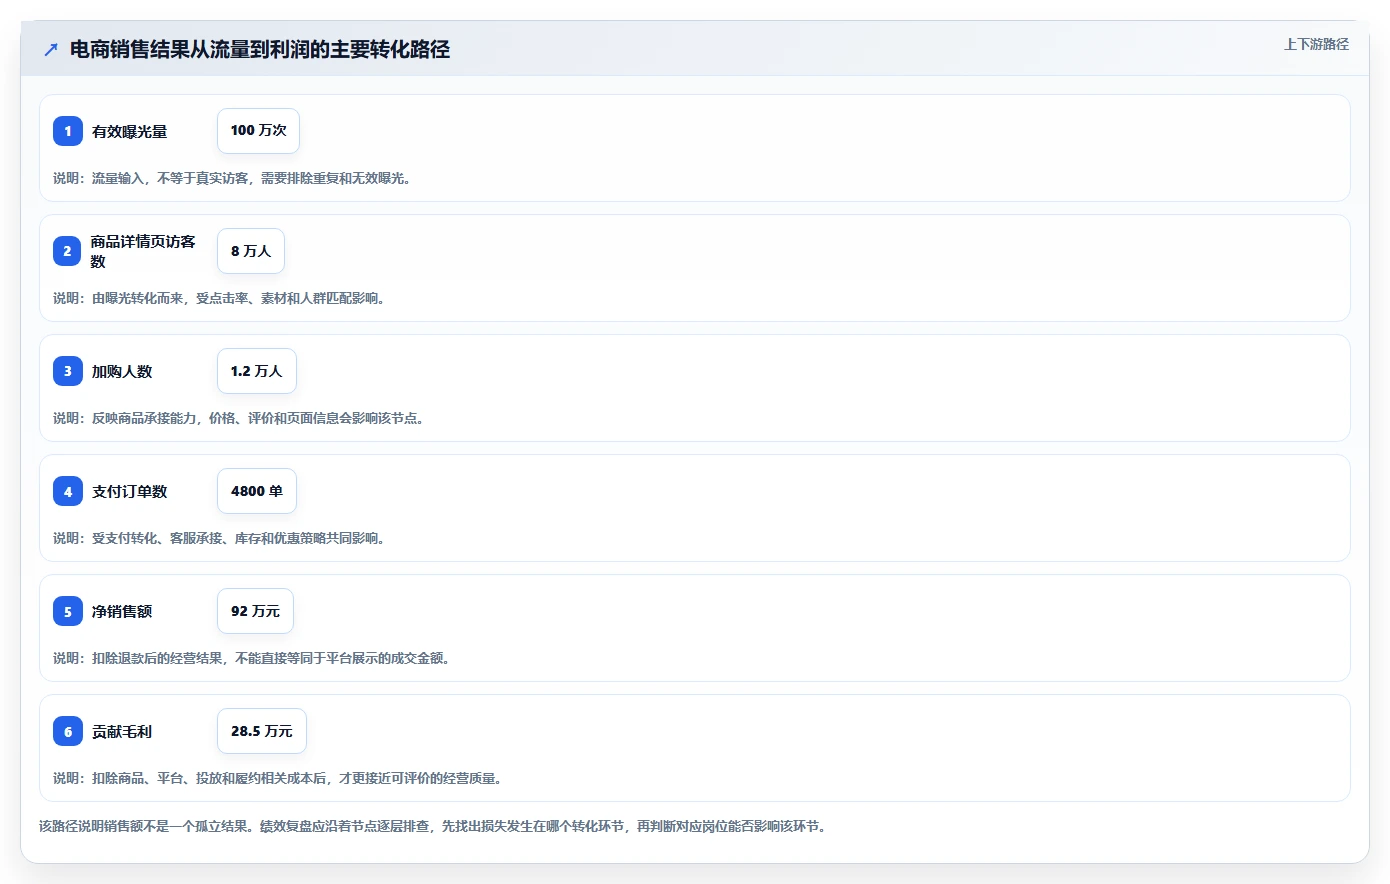Click the 支付订单数 label
1390x884 pixels.
pos(129,491)
